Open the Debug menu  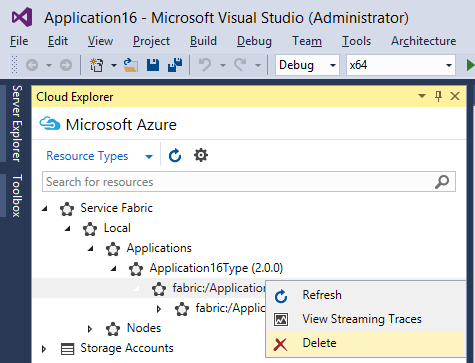254,41
